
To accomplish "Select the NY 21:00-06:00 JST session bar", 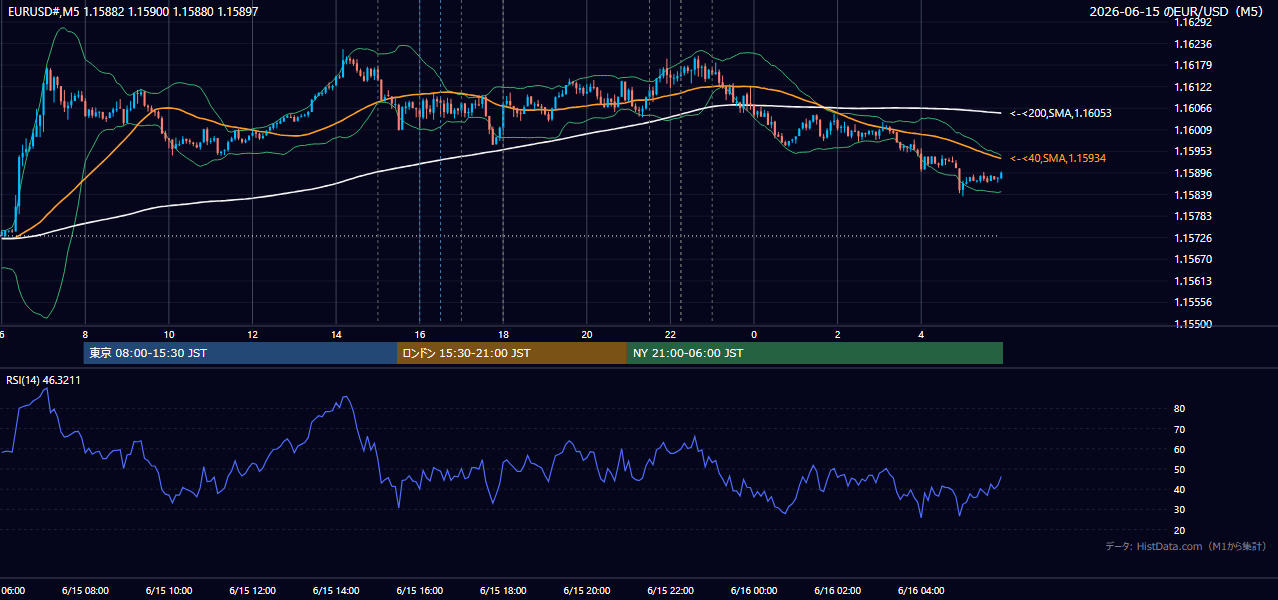I will 815,353.
